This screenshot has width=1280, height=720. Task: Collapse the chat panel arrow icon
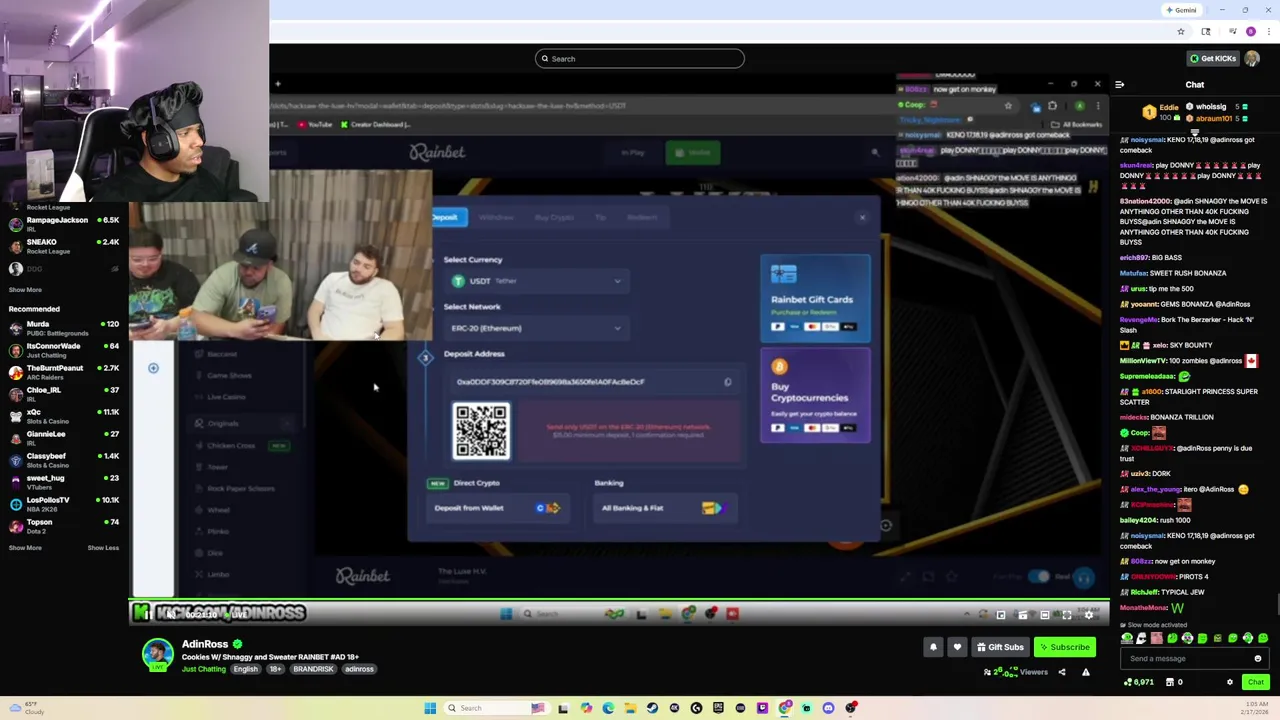coord(1119,85)
